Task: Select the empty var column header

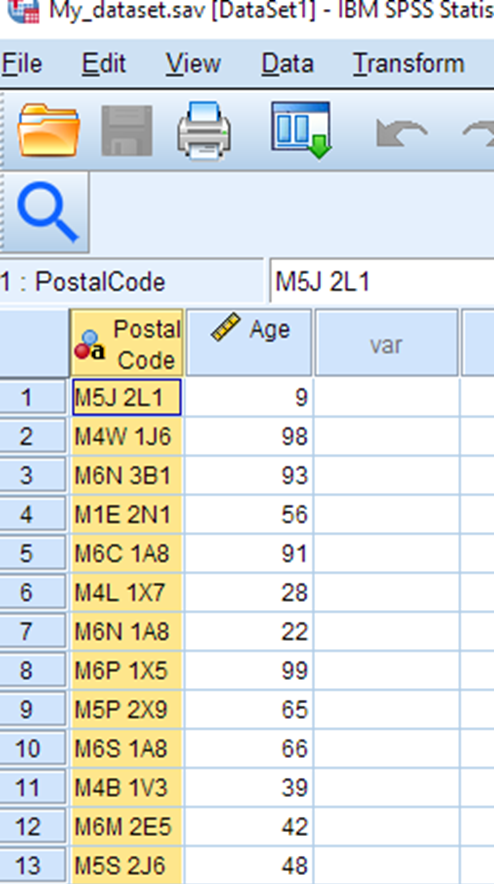Action: [386, 342]
